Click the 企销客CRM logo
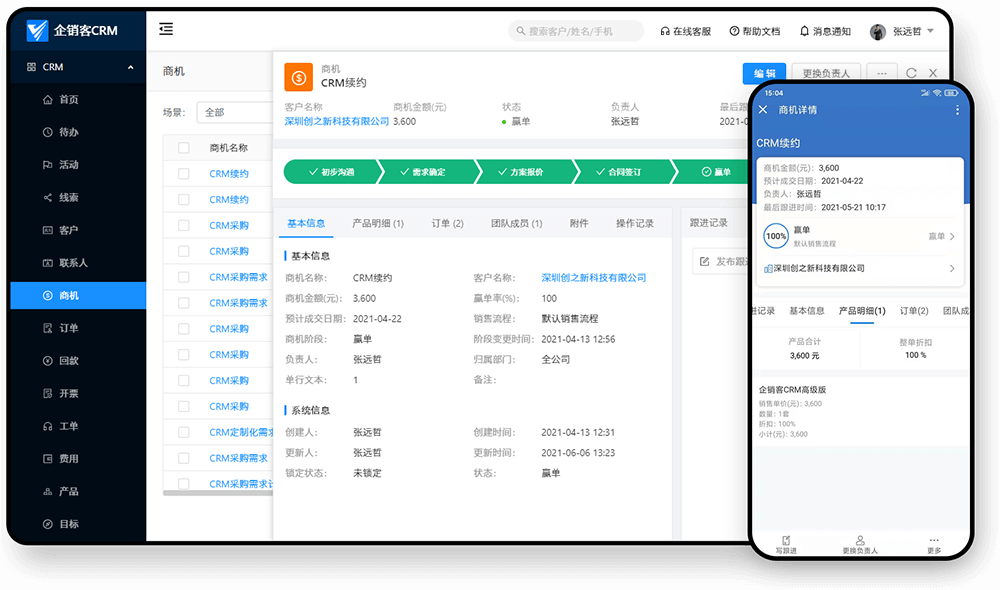The width and height of the screenshot is (1000, 590). point(73,30)
